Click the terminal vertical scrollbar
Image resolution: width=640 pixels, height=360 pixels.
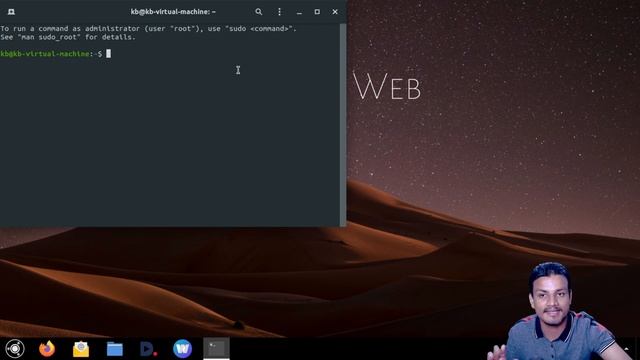[343, 124]
